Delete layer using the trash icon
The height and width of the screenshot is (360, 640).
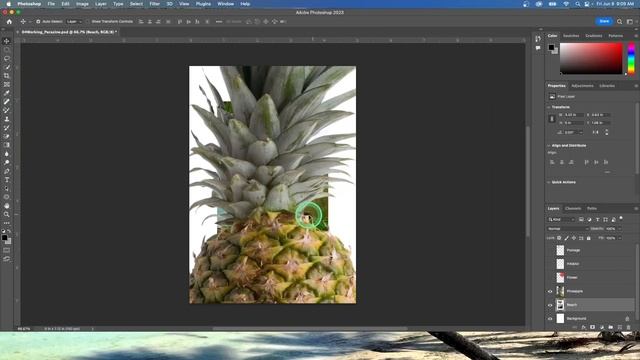pos(629,327)
